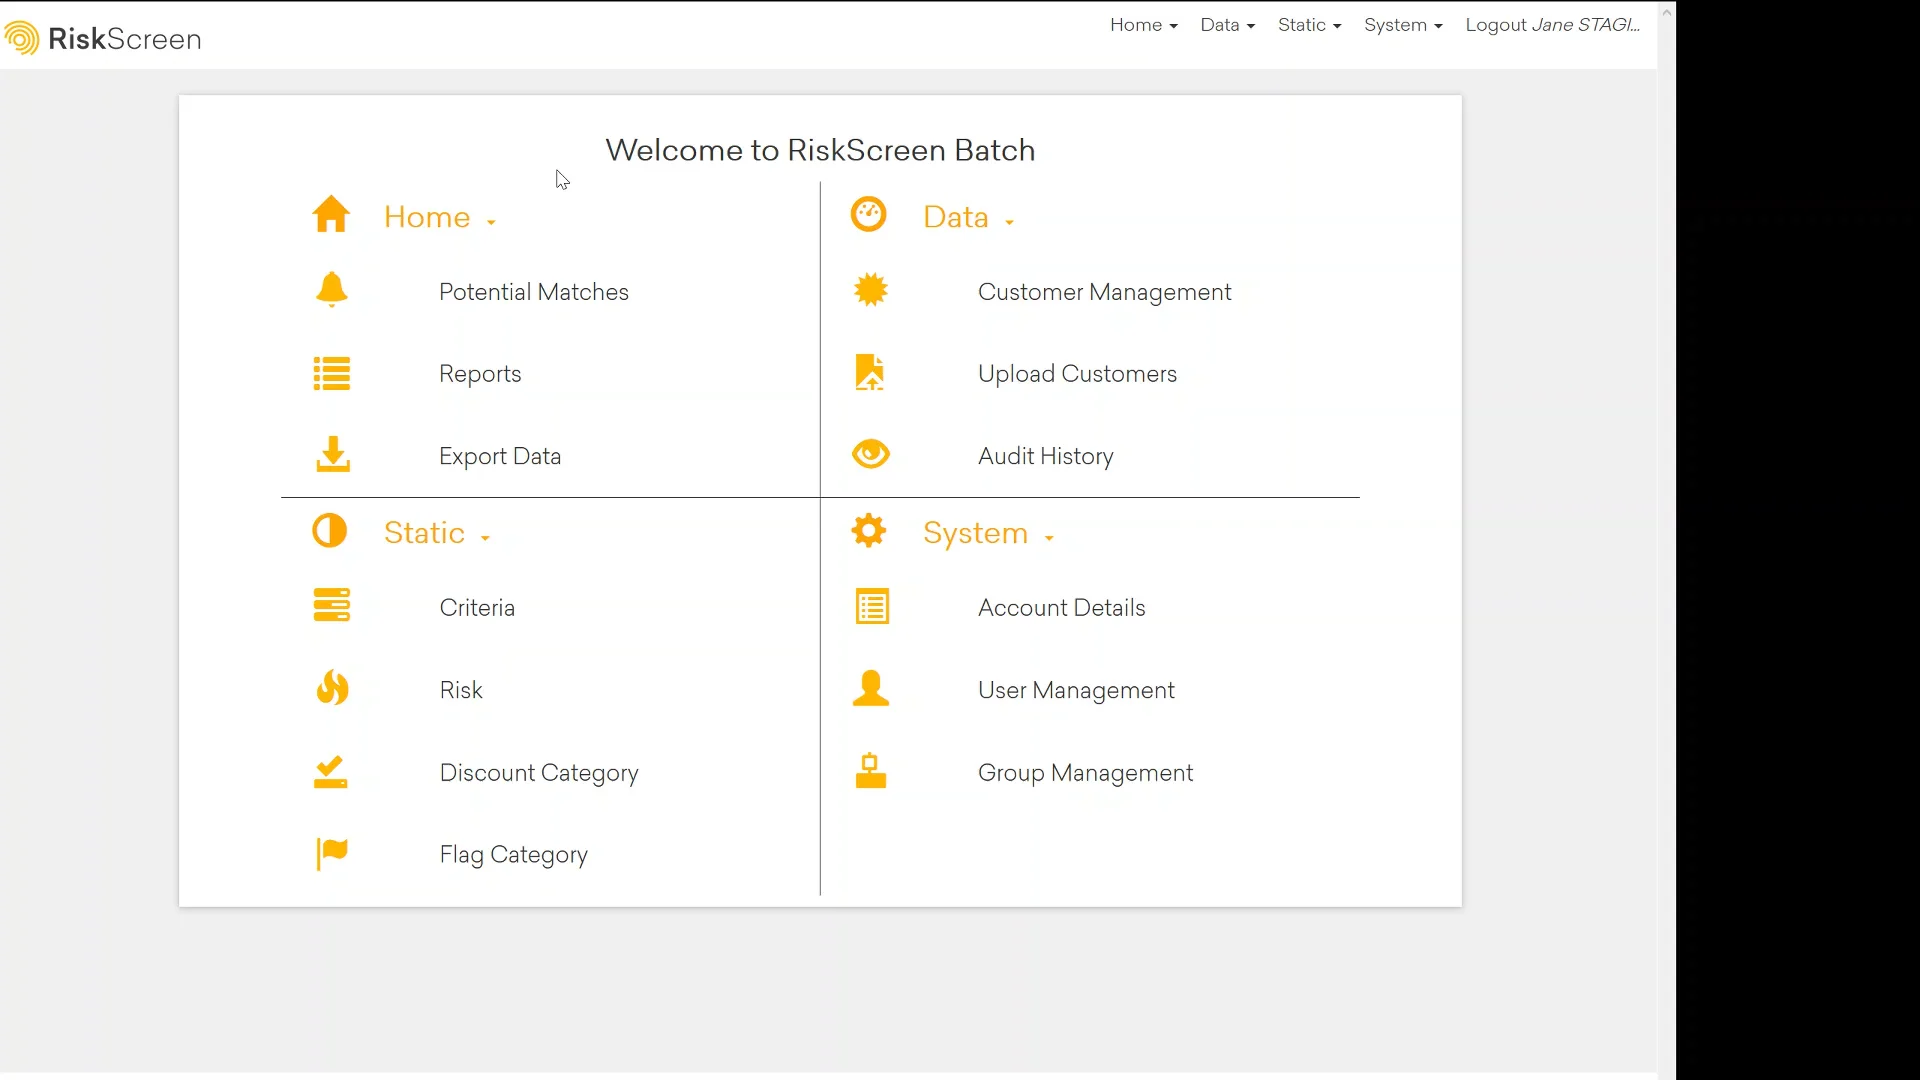Expand the Home dropdown in top bar
The width and height of the screenshot is (1920, 1080).
[1143, 25]
